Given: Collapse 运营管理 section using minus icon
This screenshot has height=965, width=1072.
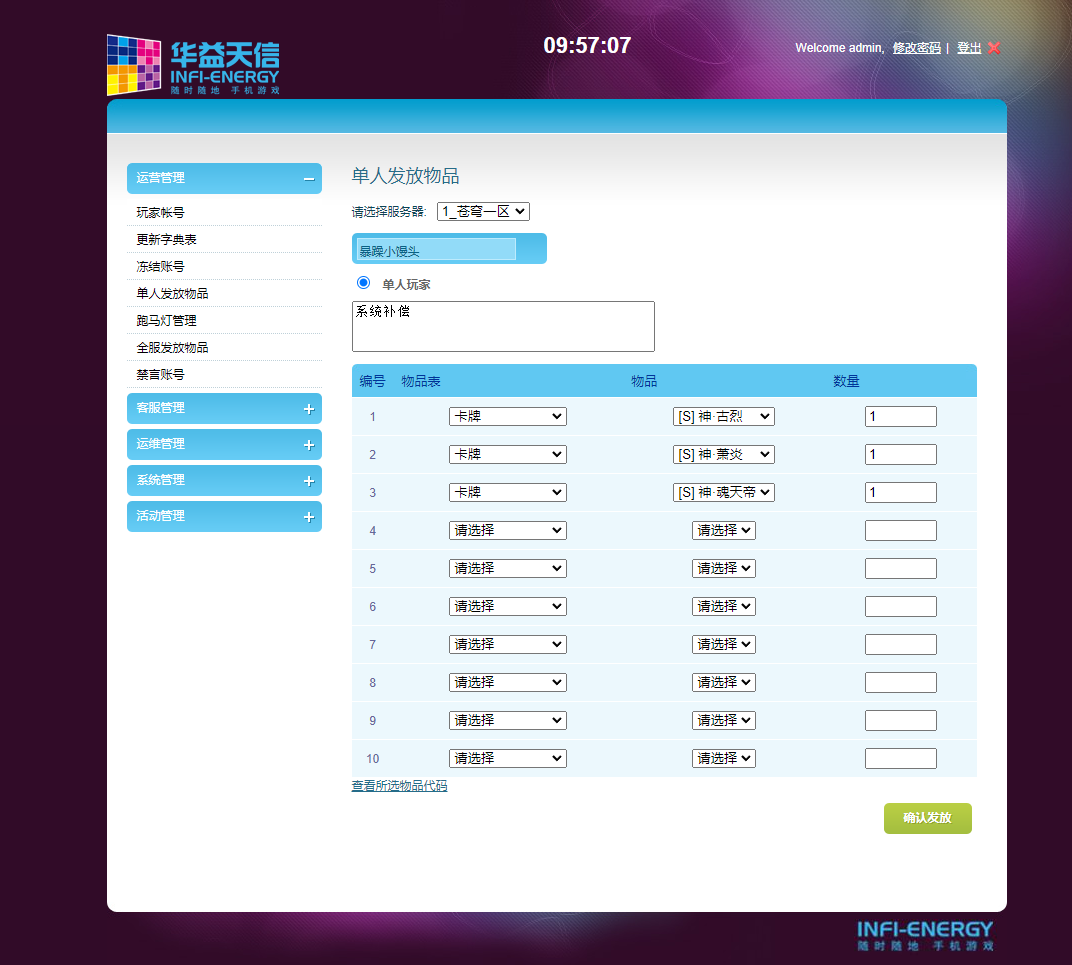Looking at the screenshot, I should [x=309, y=179].
